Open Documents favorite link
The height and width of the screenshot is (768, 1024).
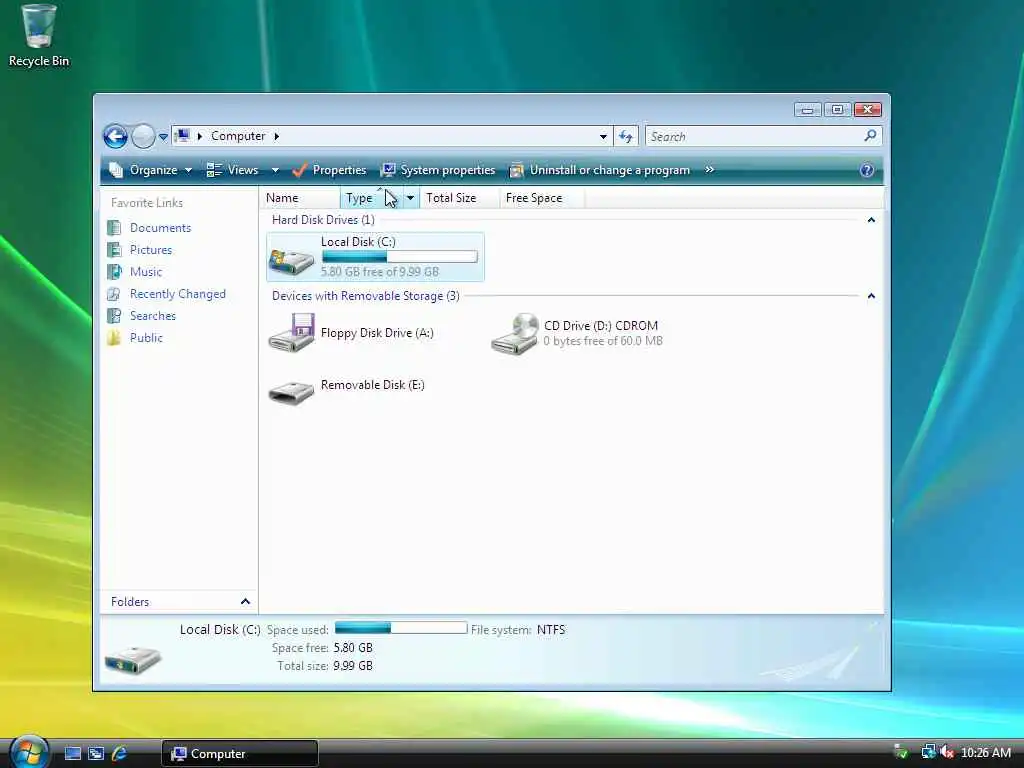point(161,228)
